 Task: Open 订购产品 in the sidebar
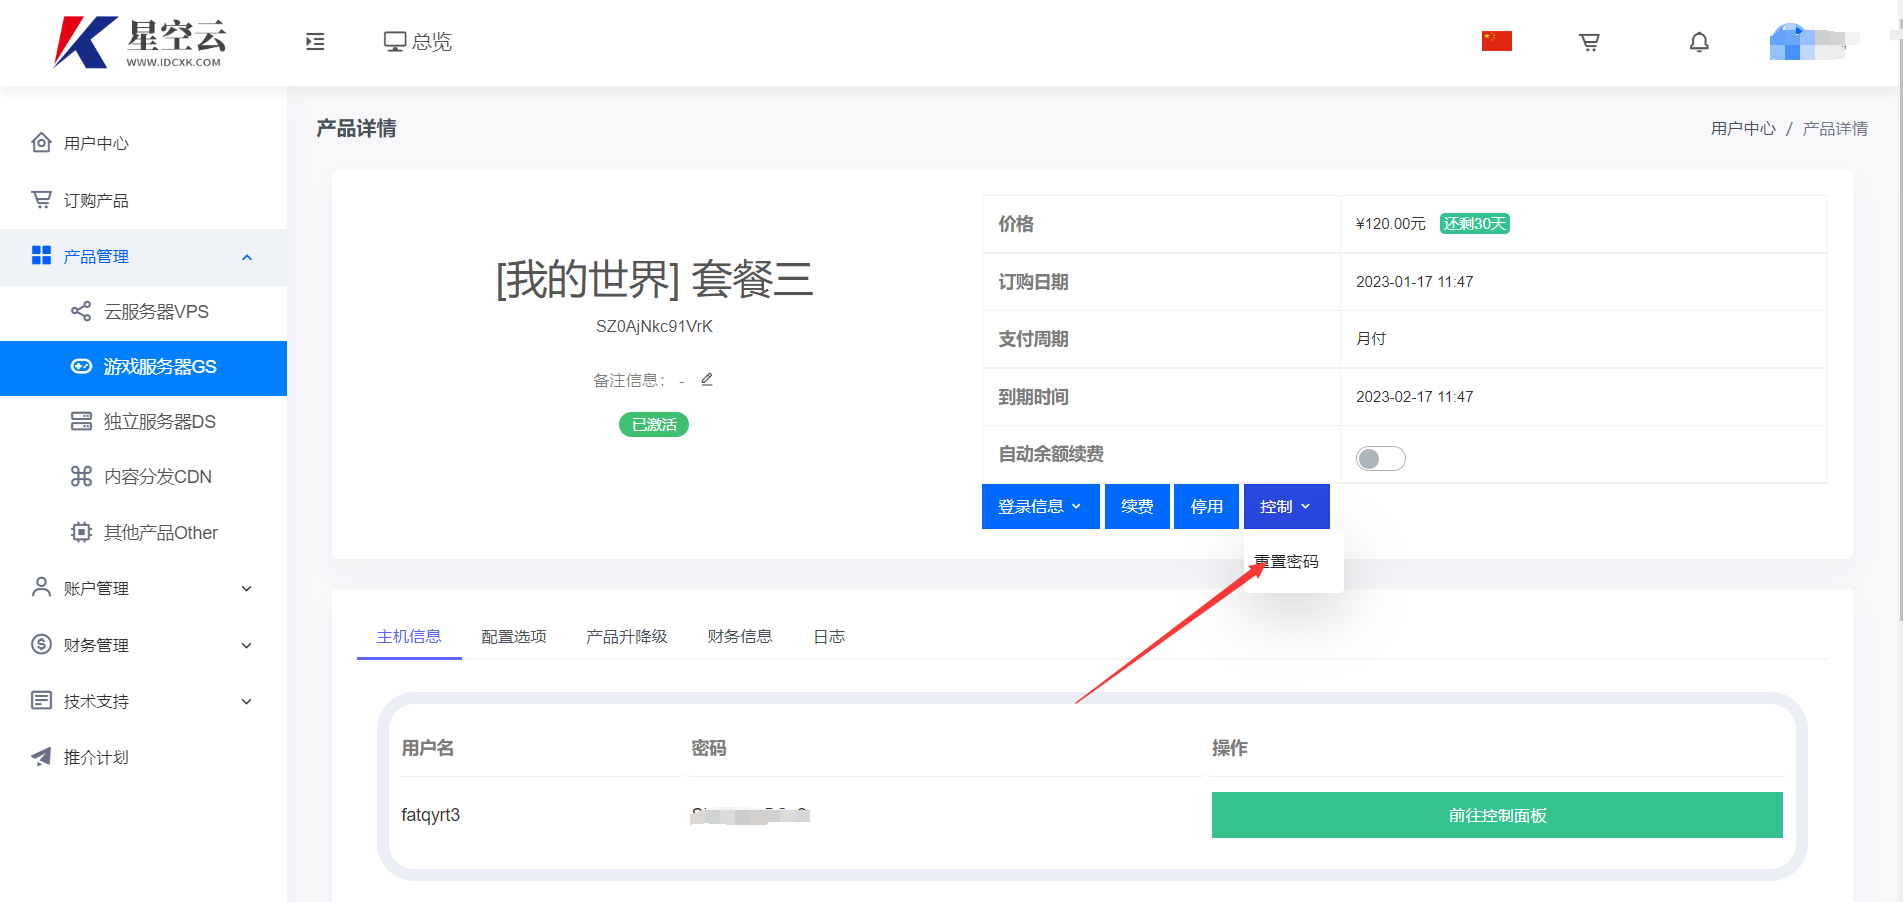pyautogui.click(x=96, y=200)
